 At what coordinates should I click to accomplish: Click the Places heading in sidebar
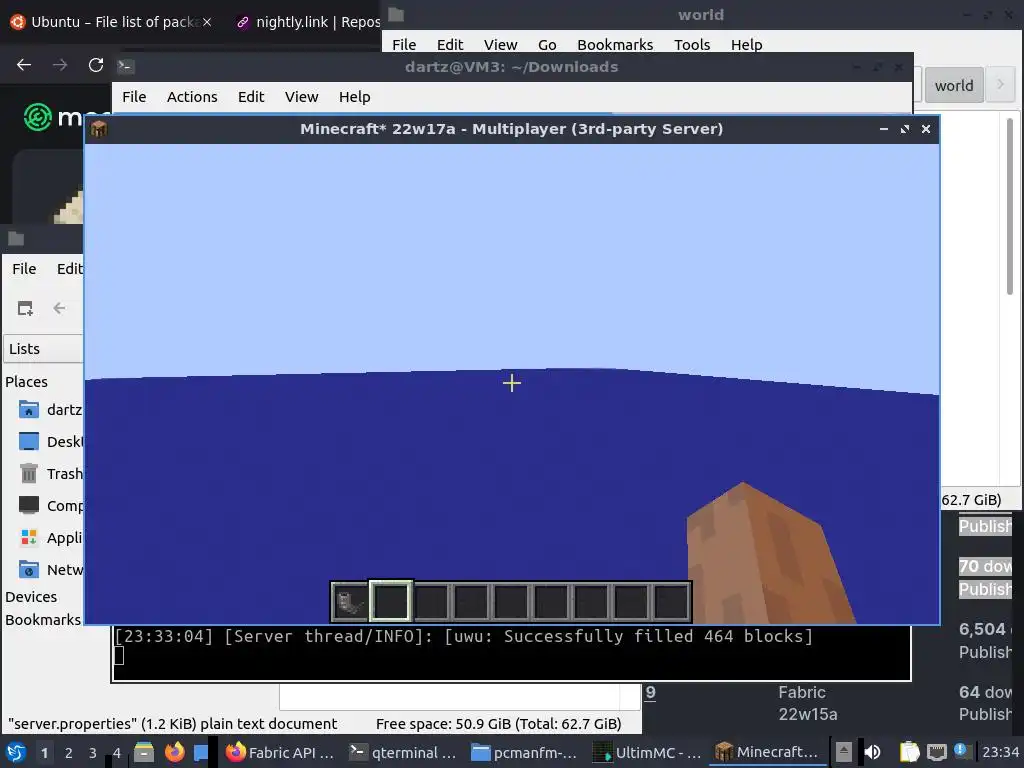click(26, 381)
